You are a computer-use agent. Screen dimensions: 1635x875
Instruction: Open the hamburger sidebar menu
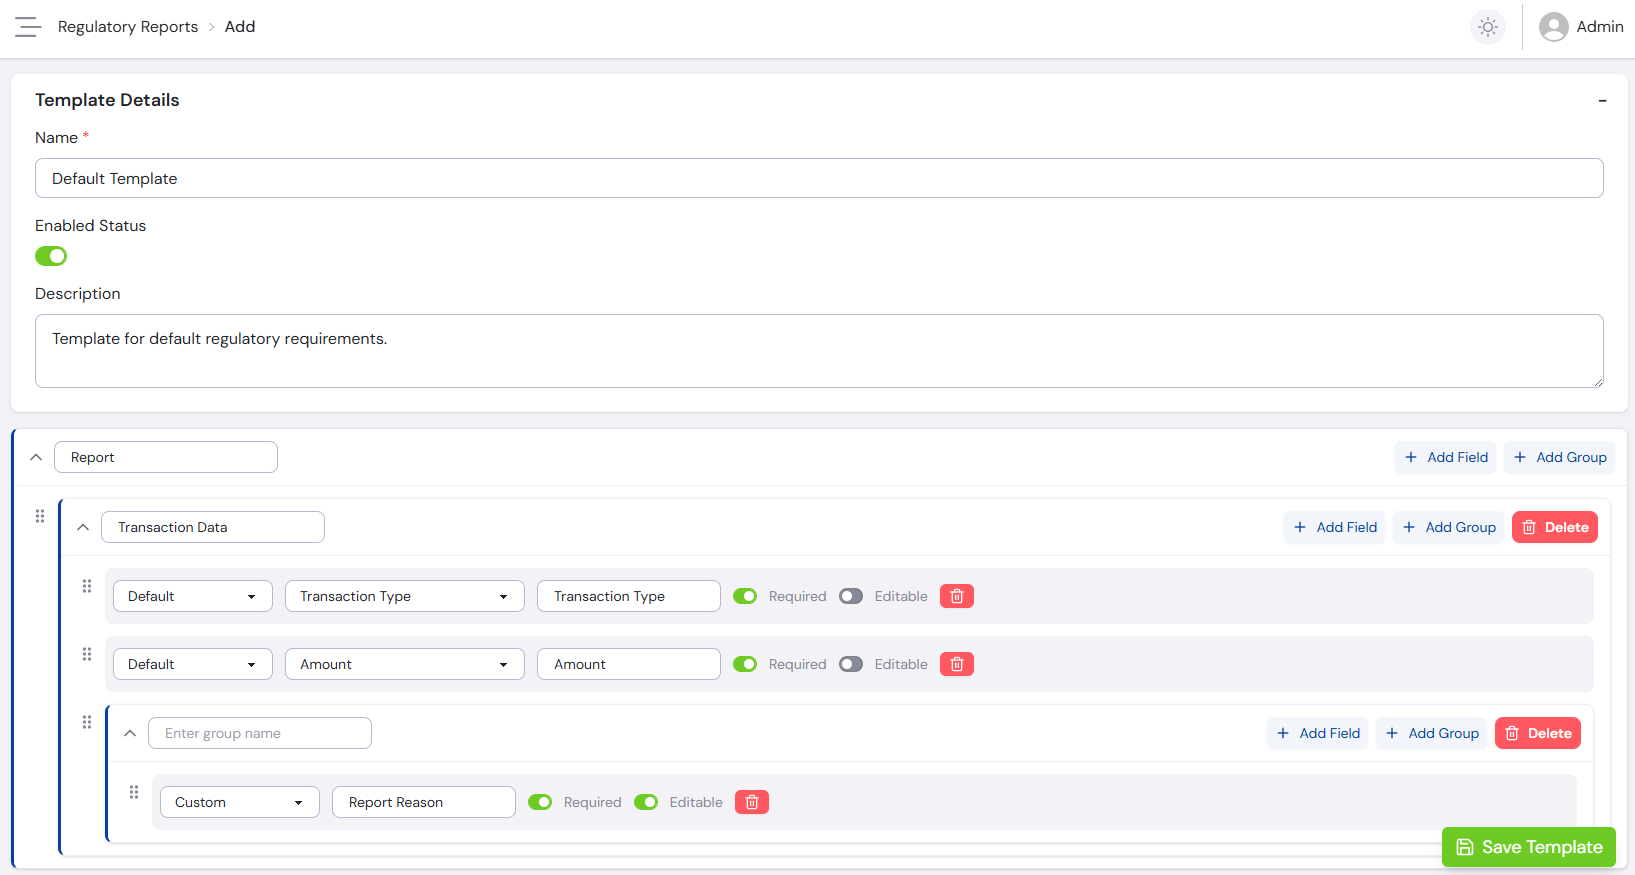pyautogui.click(x=28, y=27)
